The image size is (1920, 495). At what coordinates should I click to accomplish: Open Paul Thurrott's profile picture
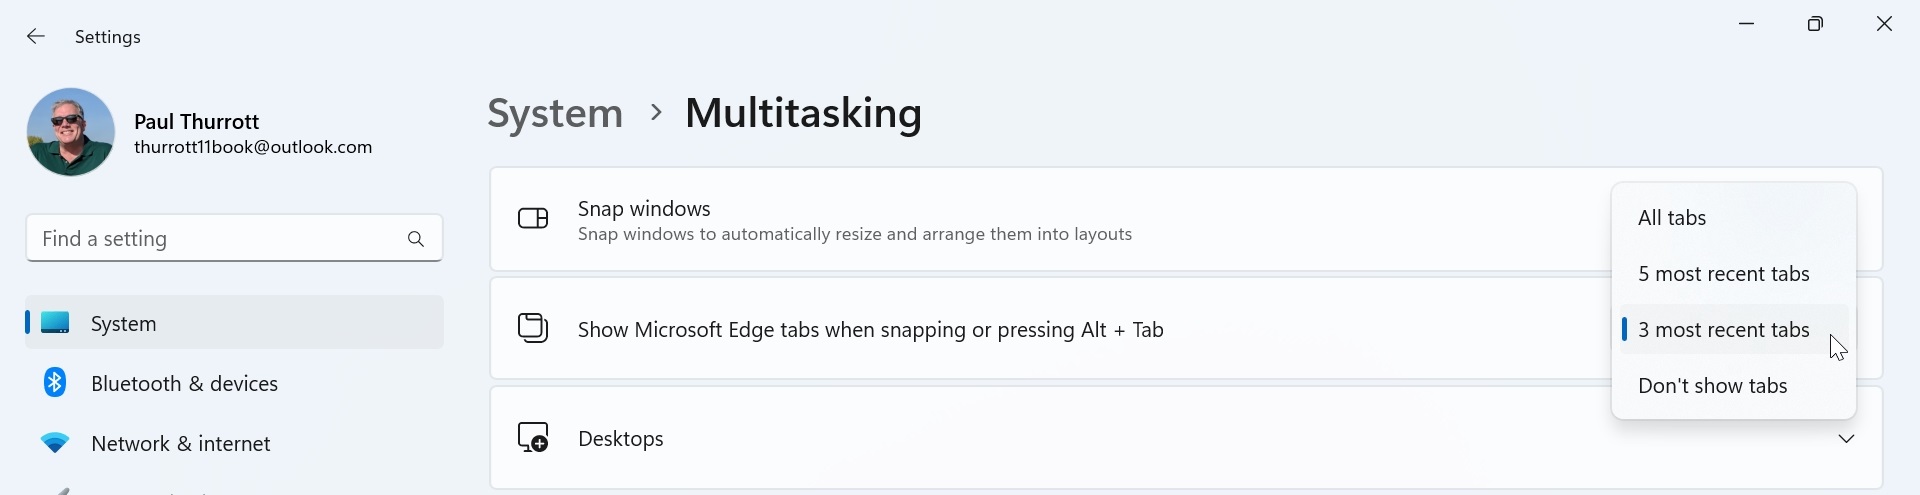[x=71, y=132]
